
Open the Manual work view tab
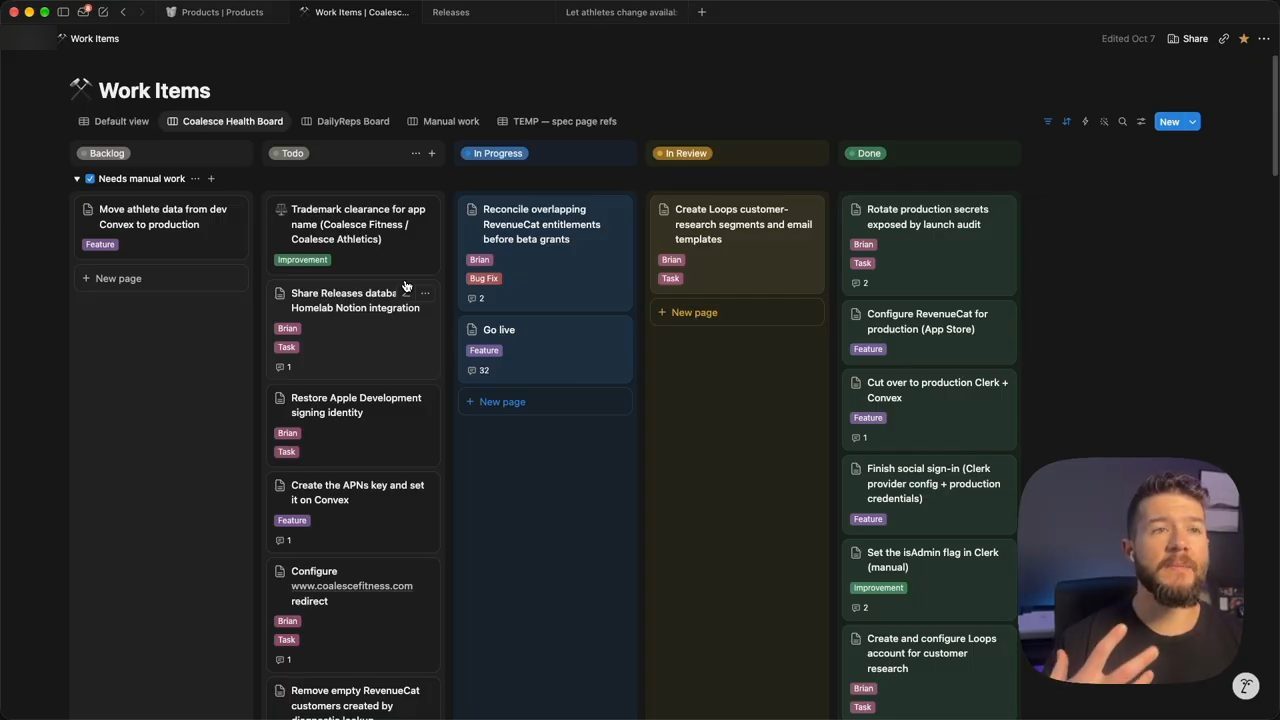point(443,122)
